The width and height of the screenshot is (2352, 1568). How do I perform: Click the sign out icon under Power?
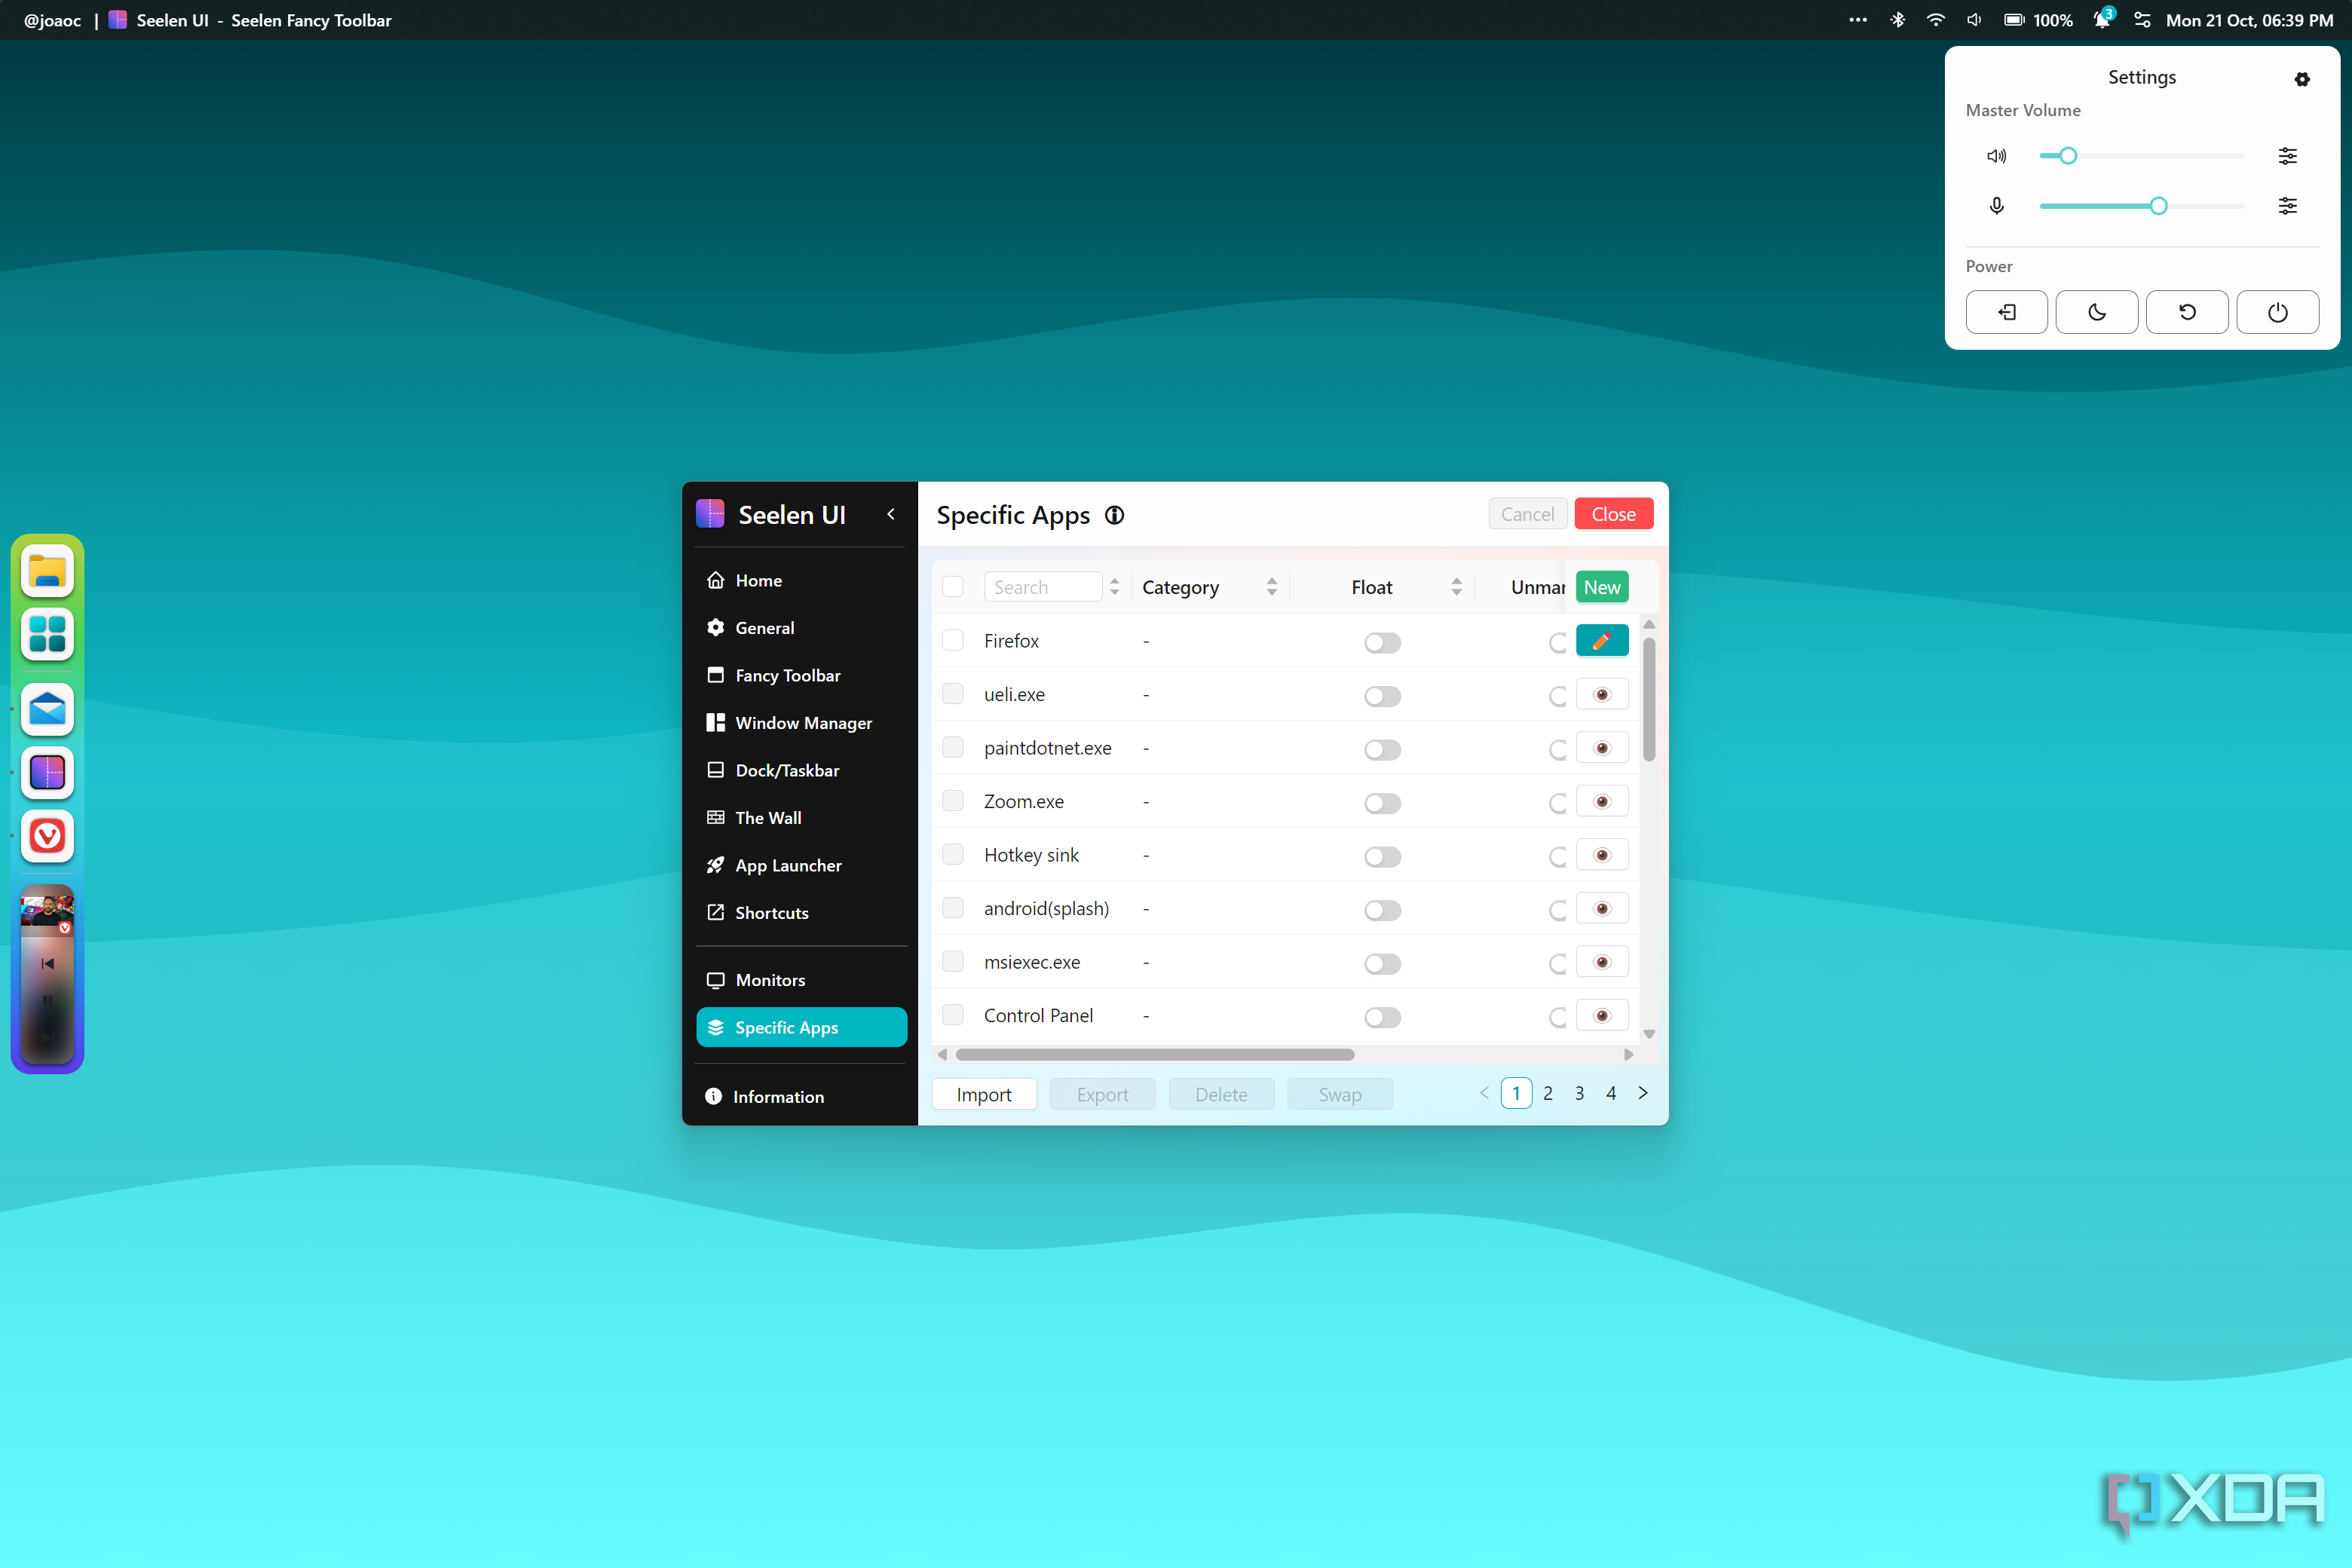(x=2007, y=312)
